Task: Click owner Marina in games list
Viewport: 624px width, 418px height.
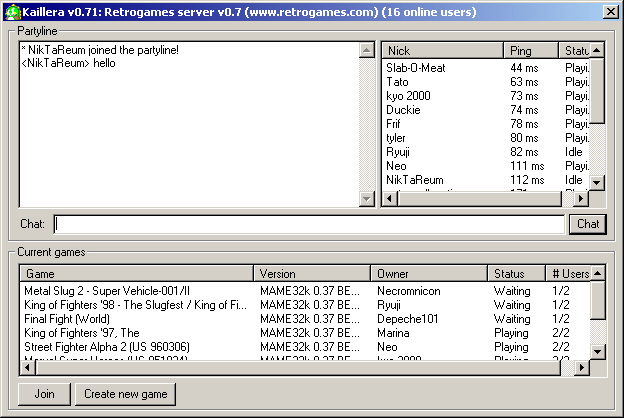Action: coord(393,333)
